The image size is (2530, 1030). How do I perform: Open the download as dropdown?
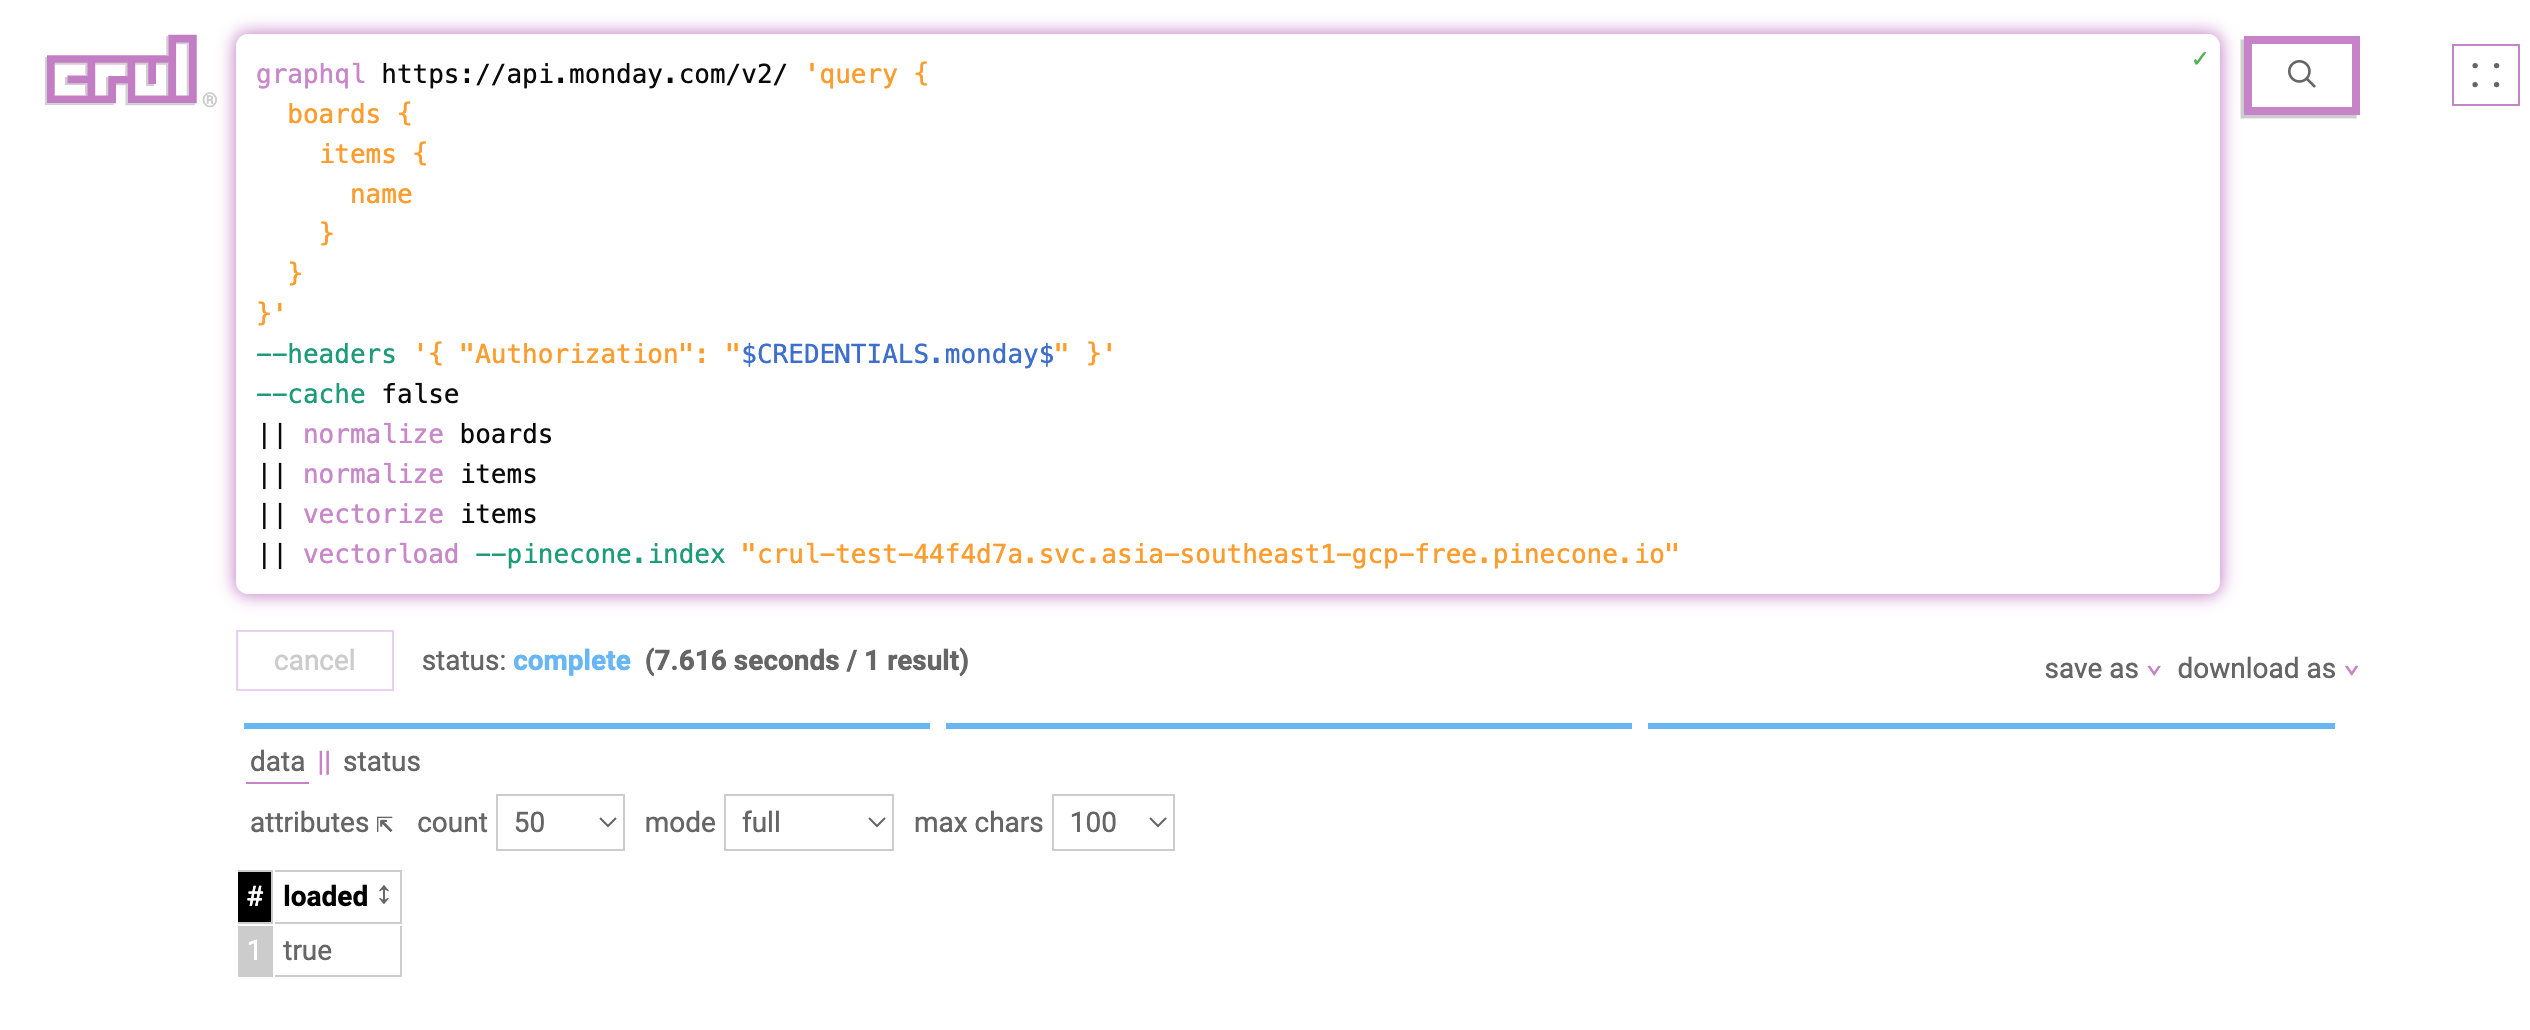[x=2268, y=668]
